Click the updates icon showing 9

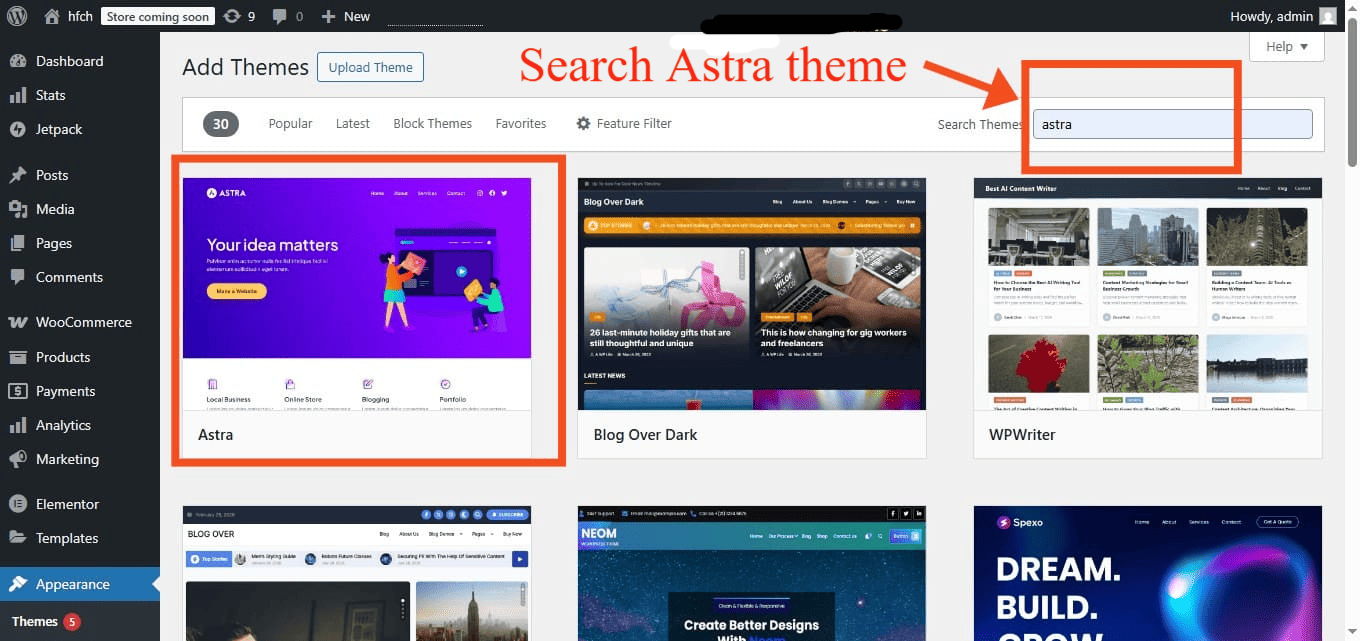click(232, 16)
